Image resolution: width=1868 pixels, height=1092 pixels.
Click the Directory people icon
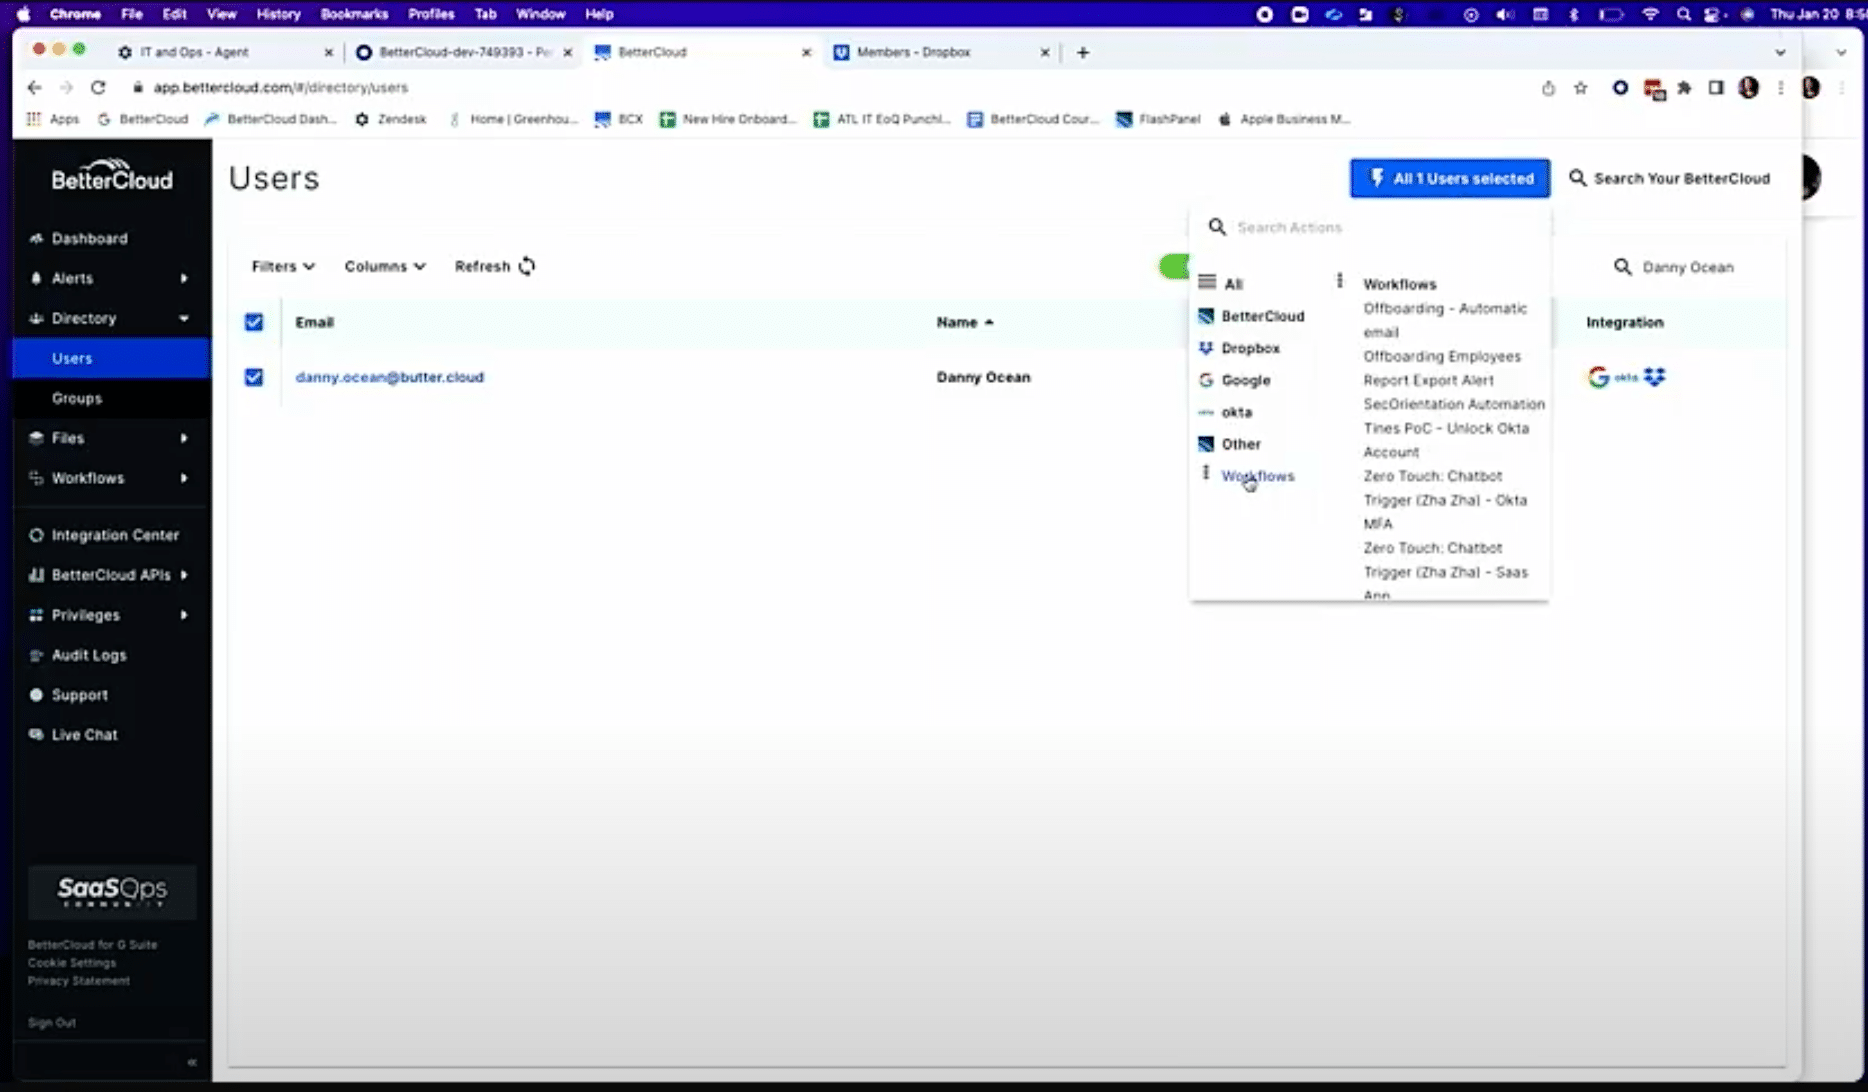[x=37, y=318]
